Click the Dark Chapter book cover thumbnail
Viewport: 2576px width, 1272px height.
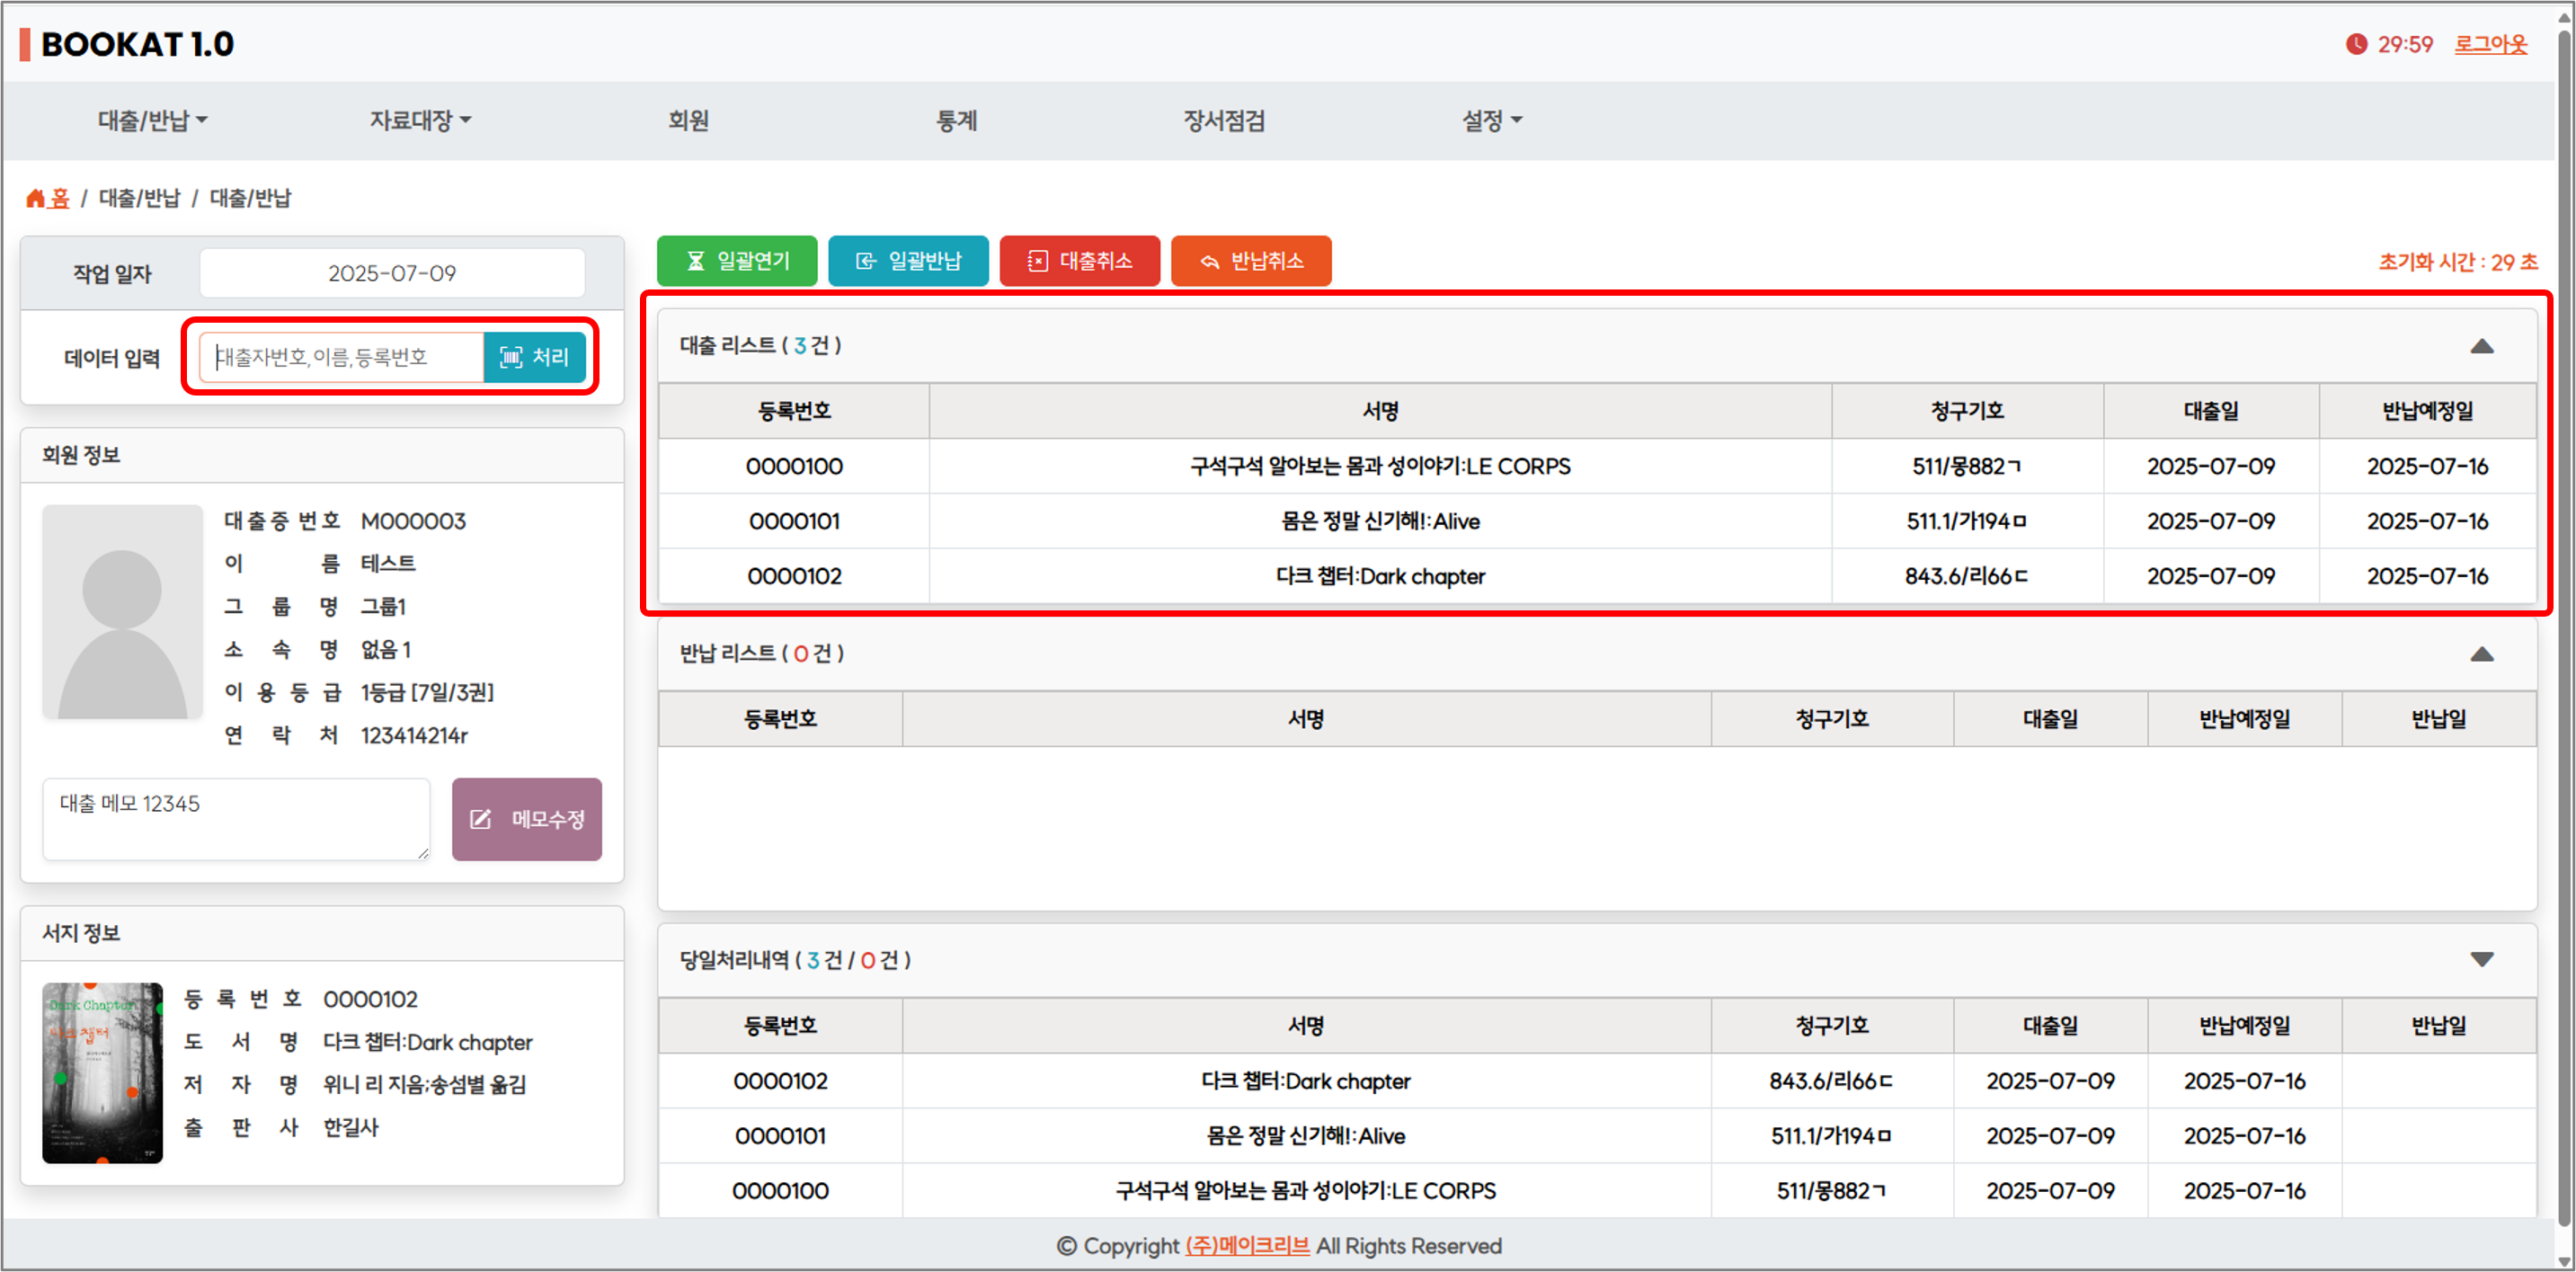[x=102, y=1072]
